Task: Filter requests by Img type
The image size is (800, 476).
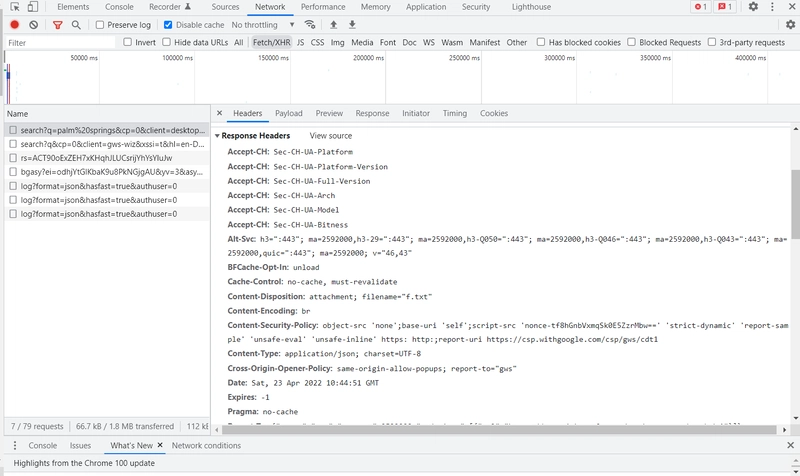Action: click(x=337, y=42)
